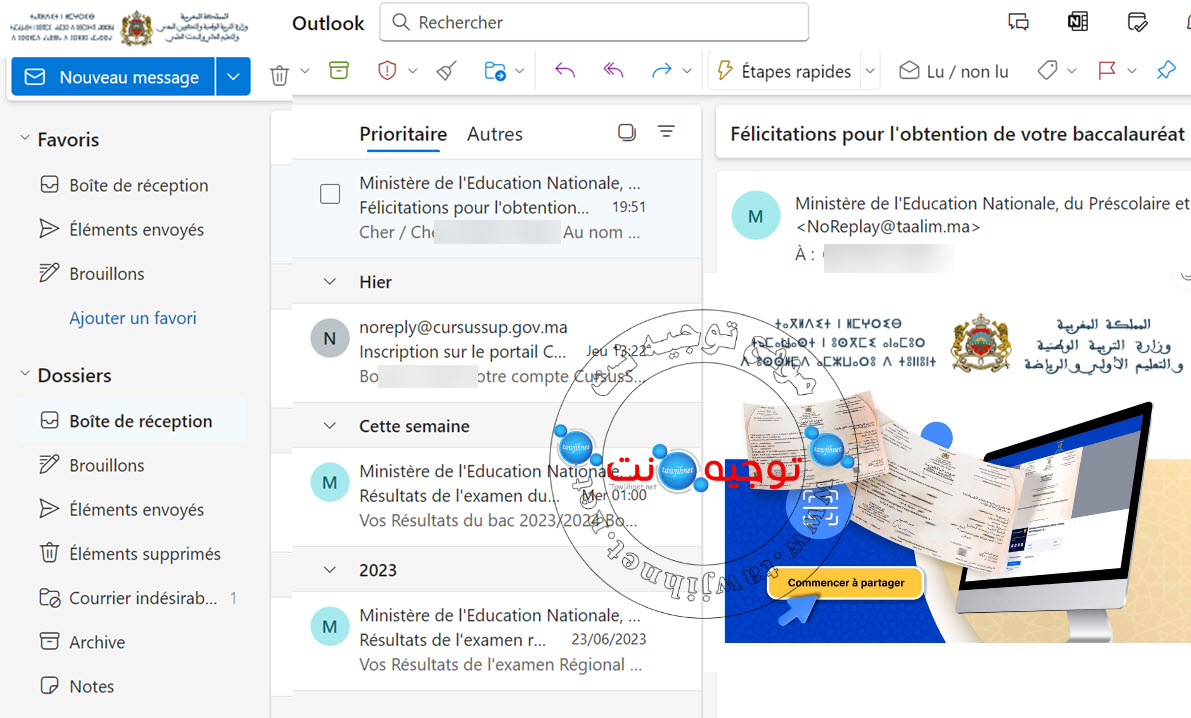Open the Nouveau message dropdown arrow
1191x718 pixels.
(x=233, y=77)
